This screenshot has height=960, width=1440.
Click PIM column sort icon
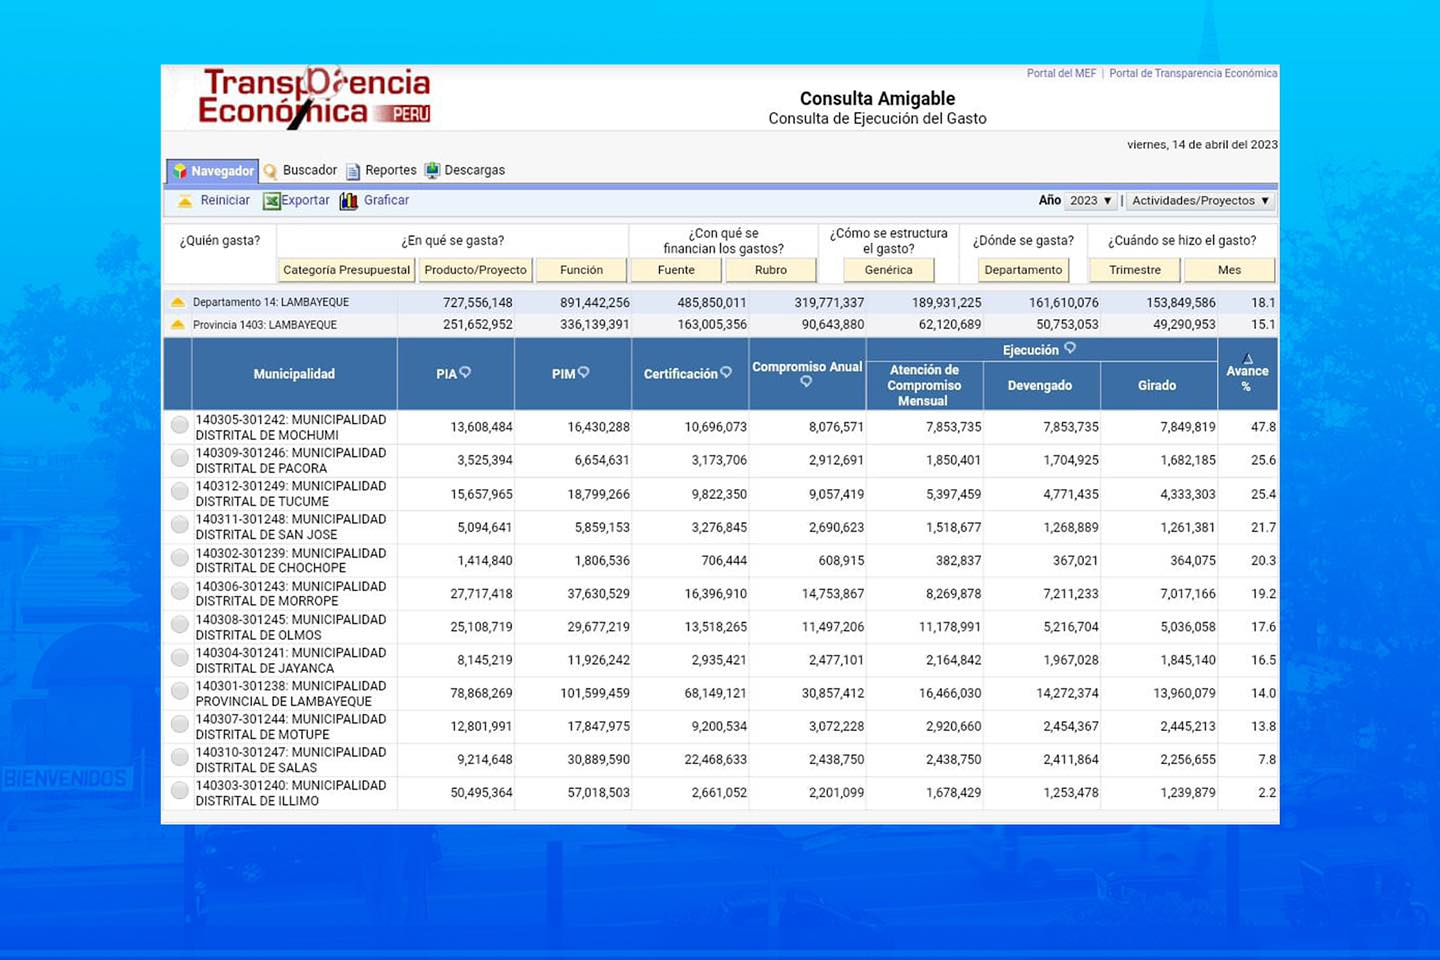583,372
